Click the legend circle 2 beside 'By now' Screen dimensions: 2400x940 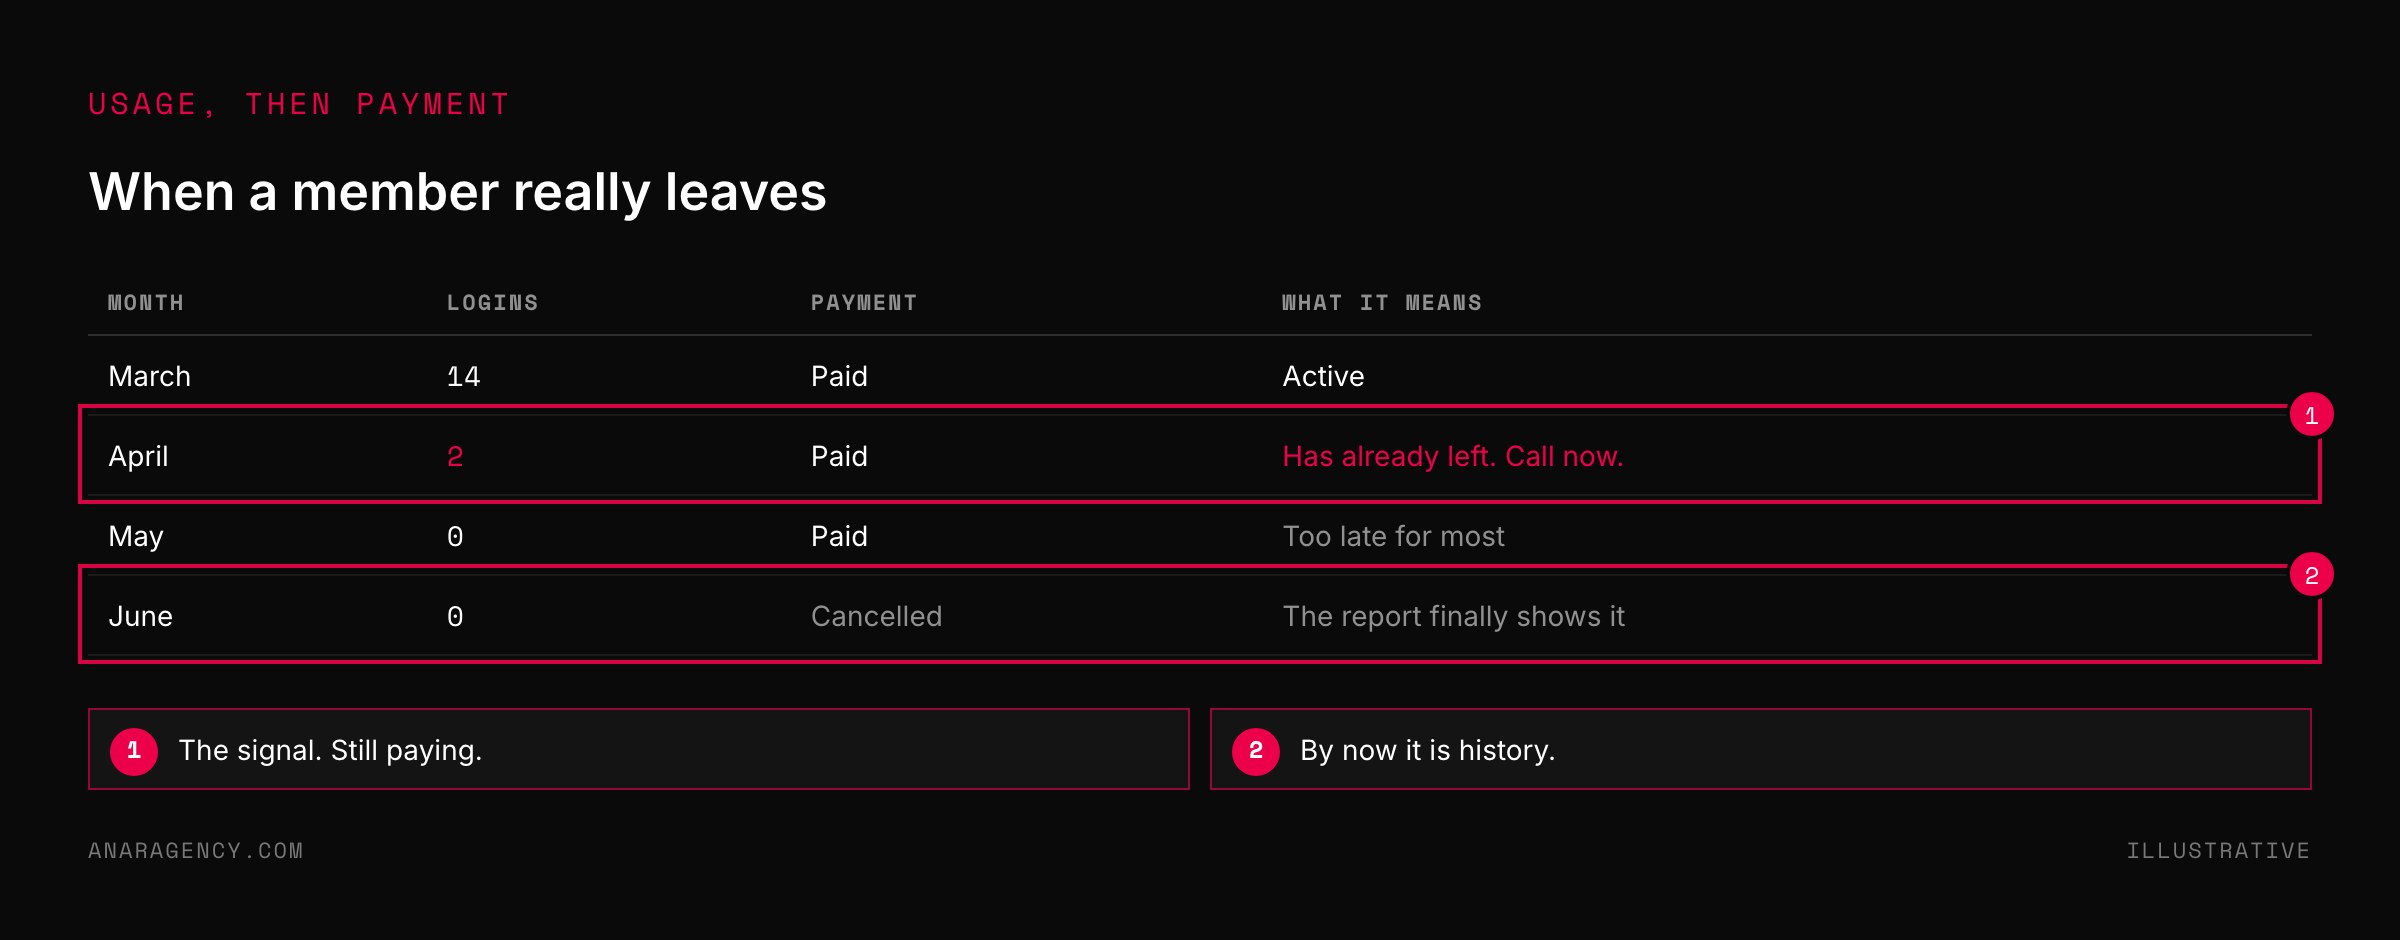[1256, 751]
